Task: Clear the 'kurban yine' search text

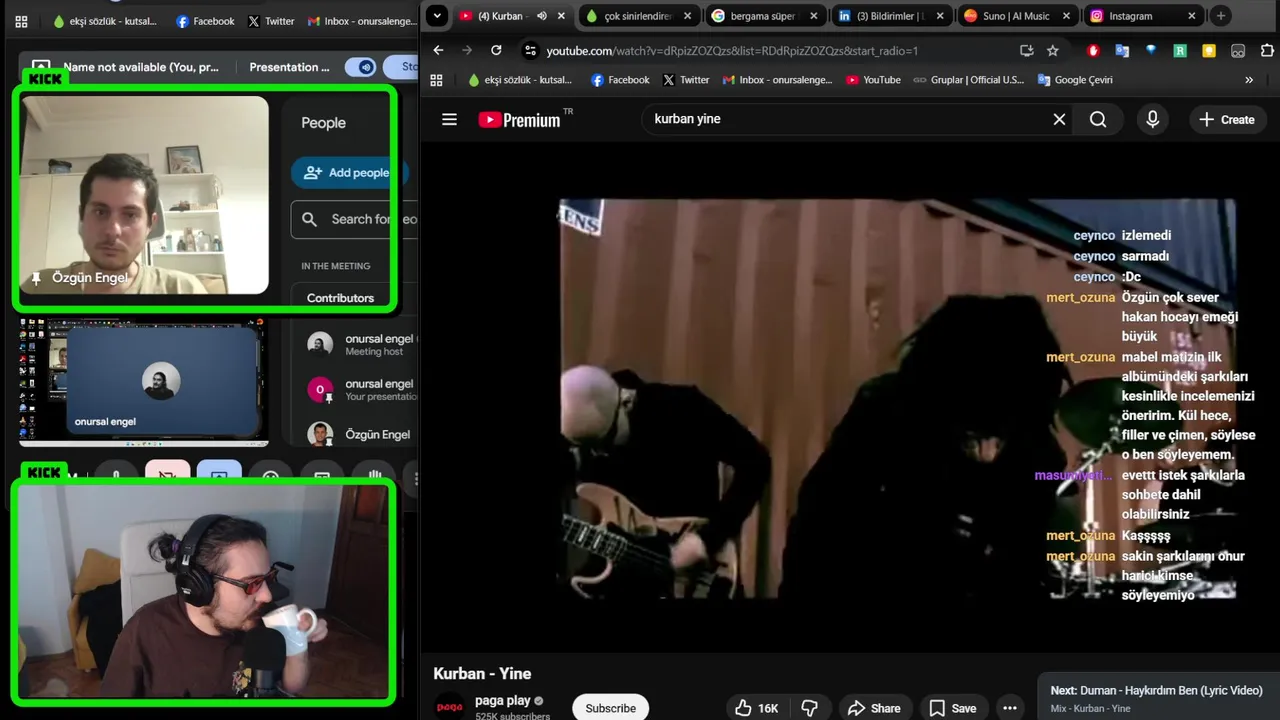Action: coord(1059,119)
